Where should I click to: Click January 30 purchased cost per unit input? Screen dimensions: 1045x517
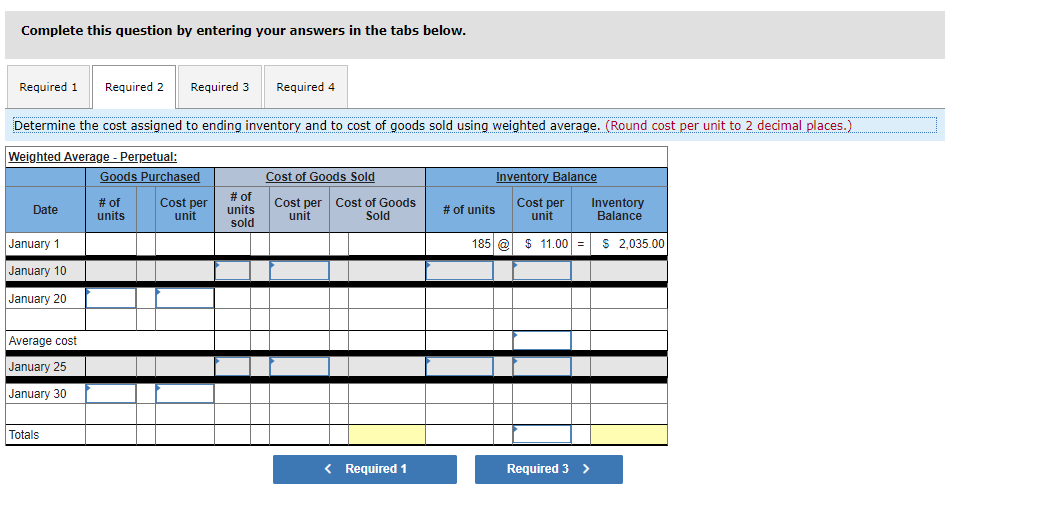[x=185, y=394]
